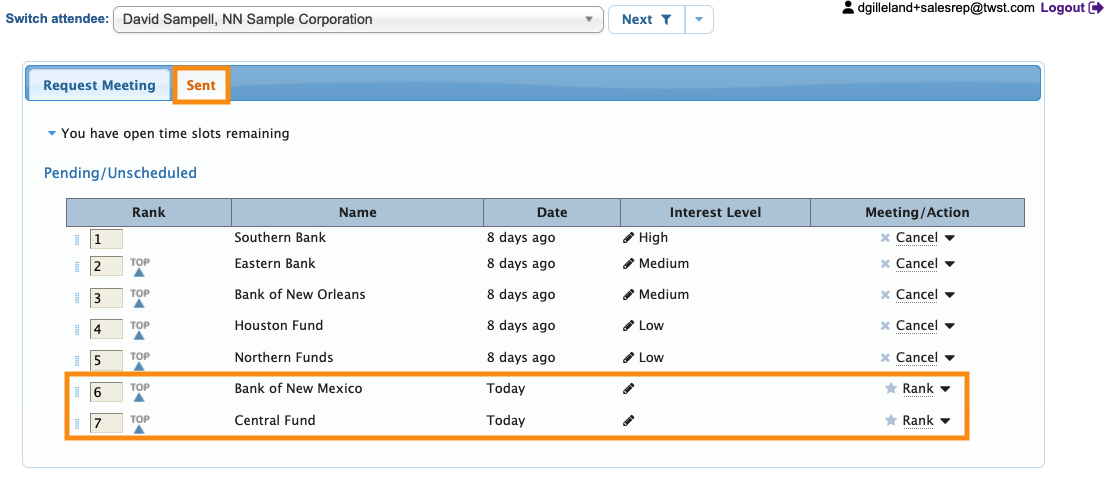Click the Logout arrow icon
The image size is (1119, 484).
point(1096,8)
